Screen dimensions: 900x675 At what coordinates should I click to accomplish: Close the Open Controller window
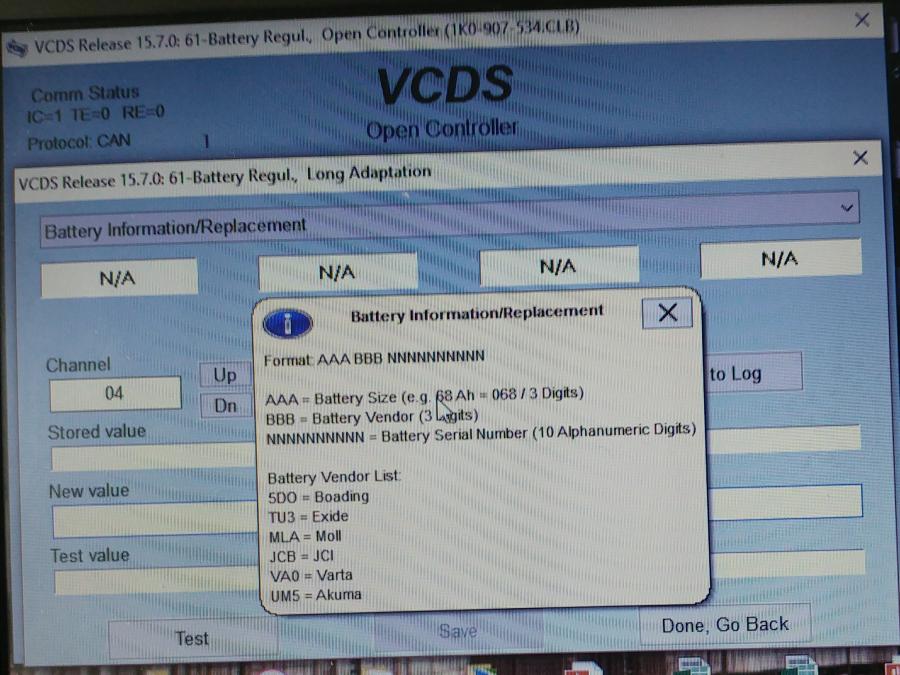point(862,20)
